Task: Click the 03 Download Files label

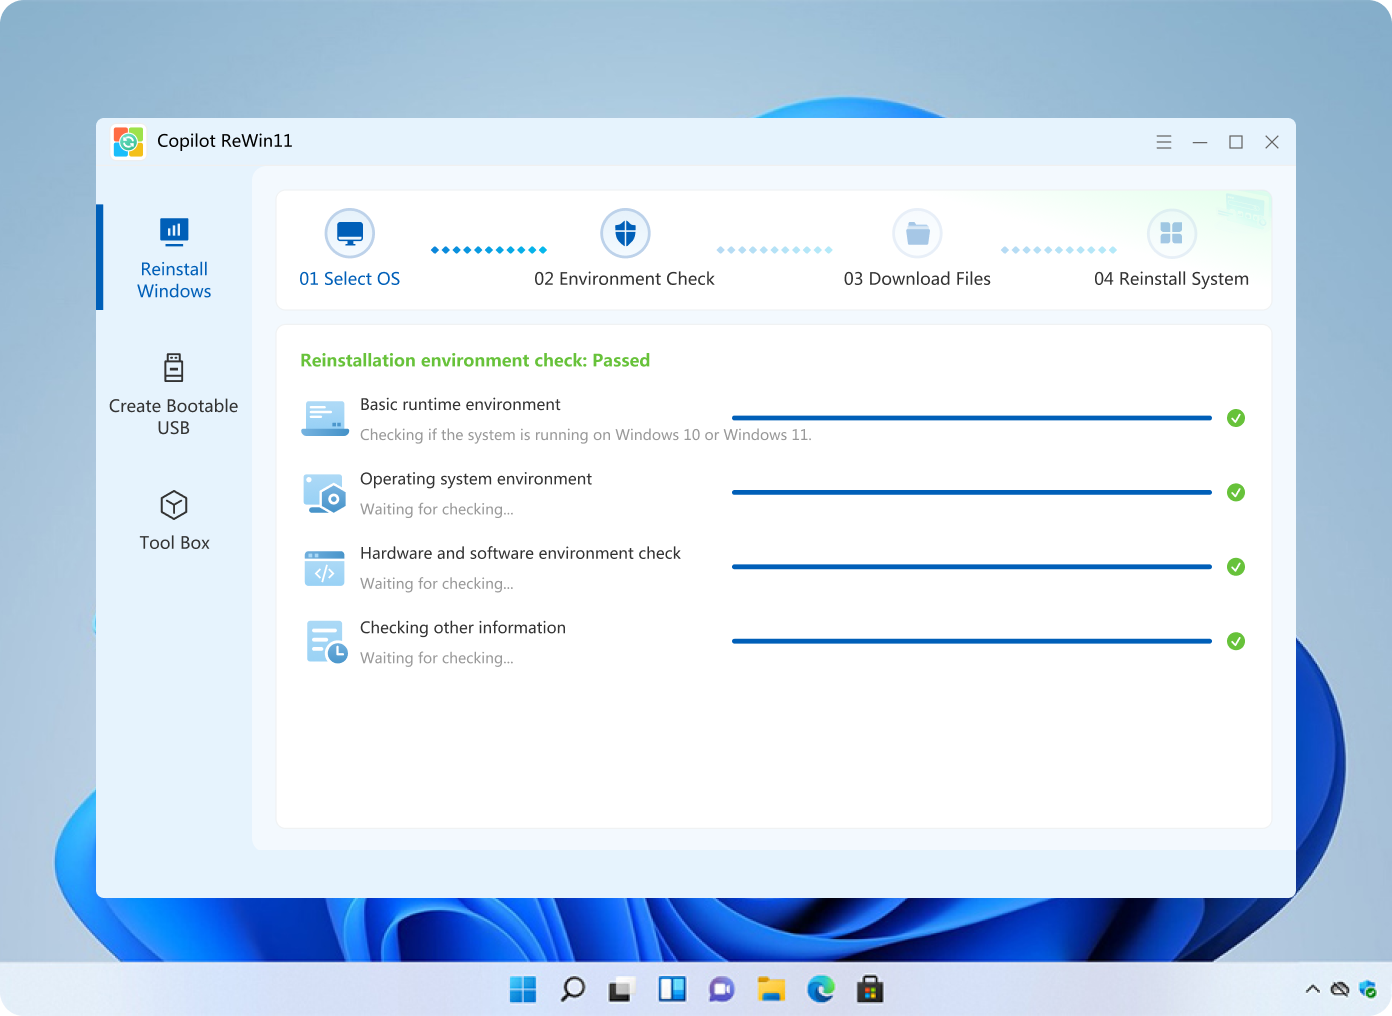Action: tap(917, 279)
